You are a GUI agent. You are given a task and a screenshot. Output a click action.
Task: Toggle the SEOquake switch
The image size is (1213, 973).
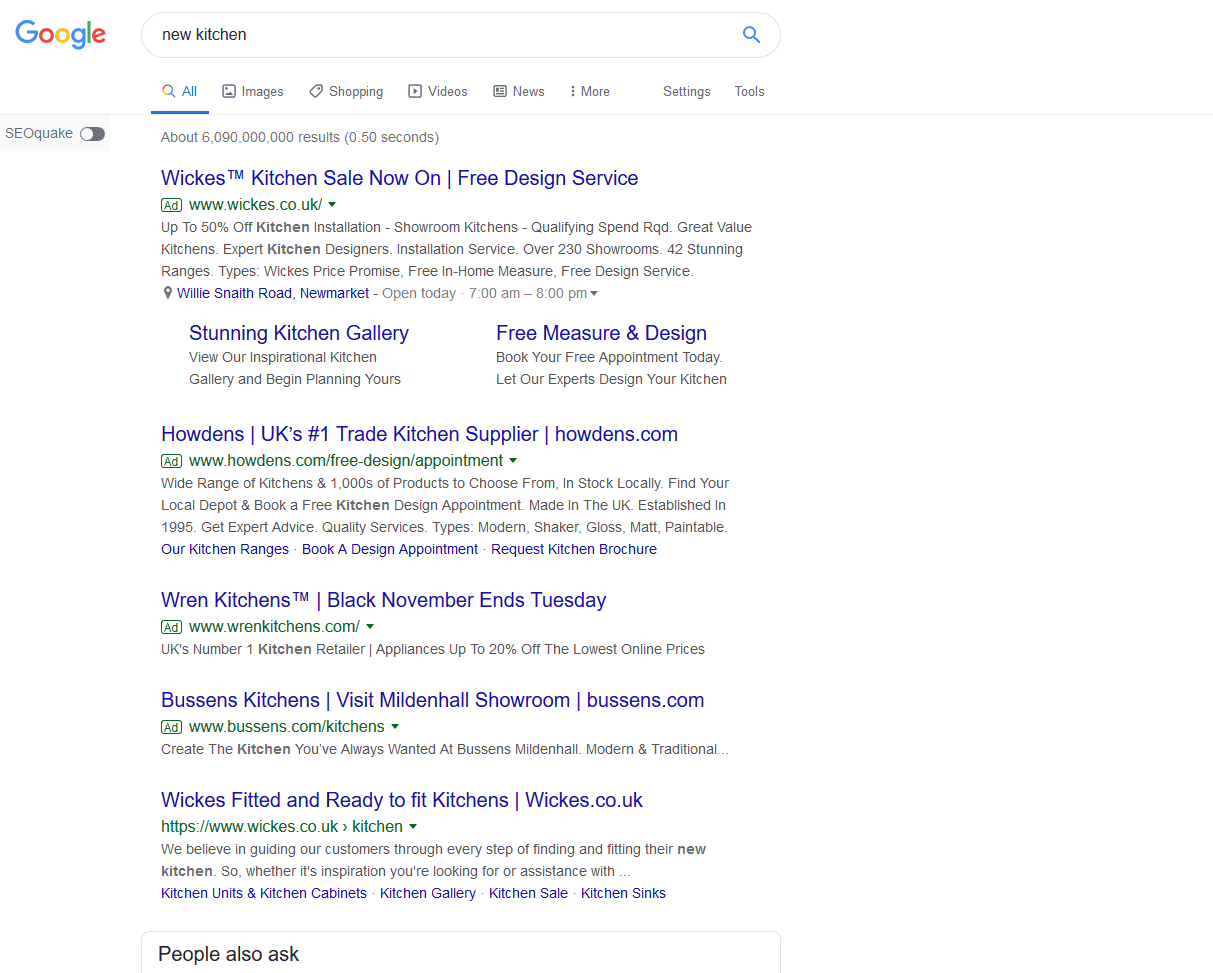click(92, 134)
